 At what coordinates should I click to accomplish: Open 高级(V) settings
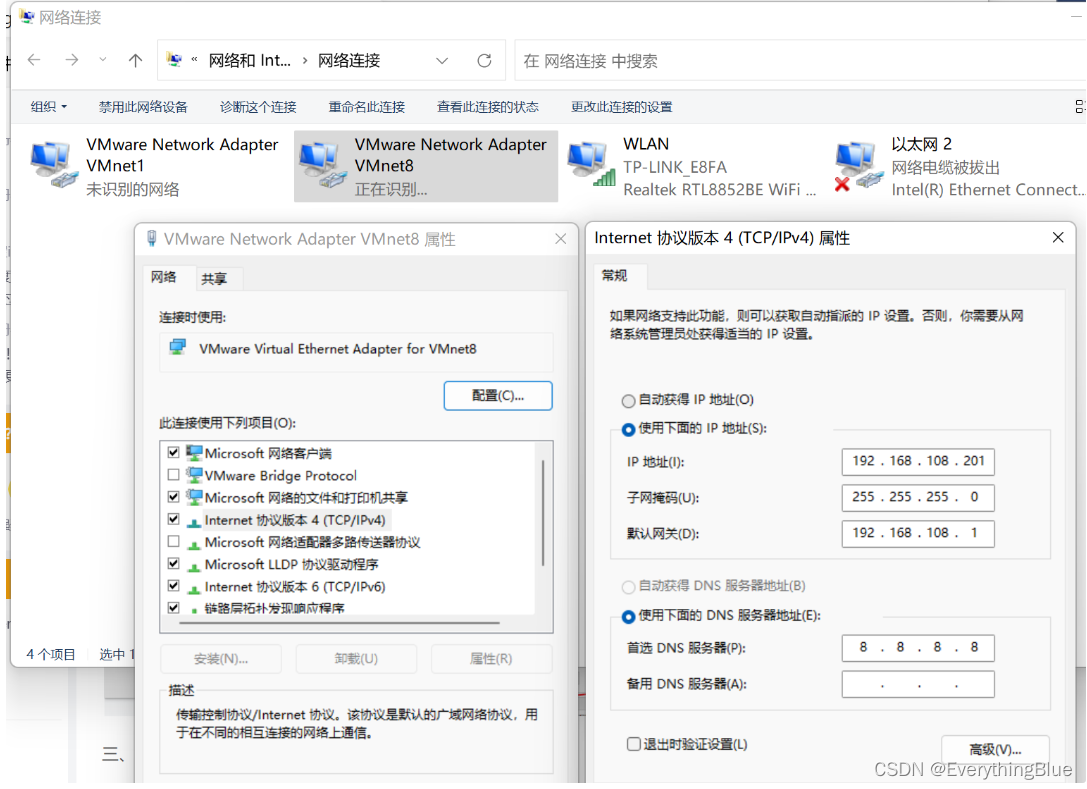tap(994, 749)
